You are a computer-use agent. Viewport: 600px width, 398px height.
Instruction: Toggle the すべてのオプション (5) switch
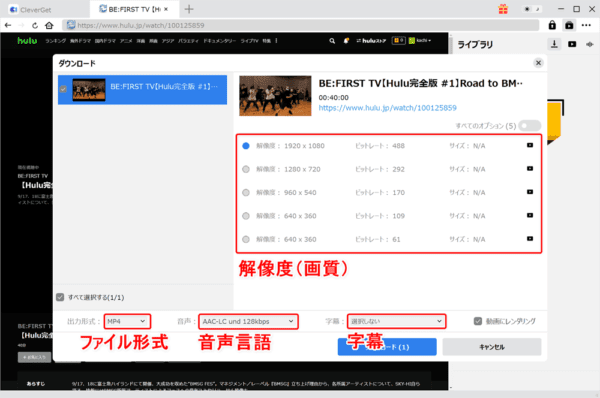click(x=530, y=126)
